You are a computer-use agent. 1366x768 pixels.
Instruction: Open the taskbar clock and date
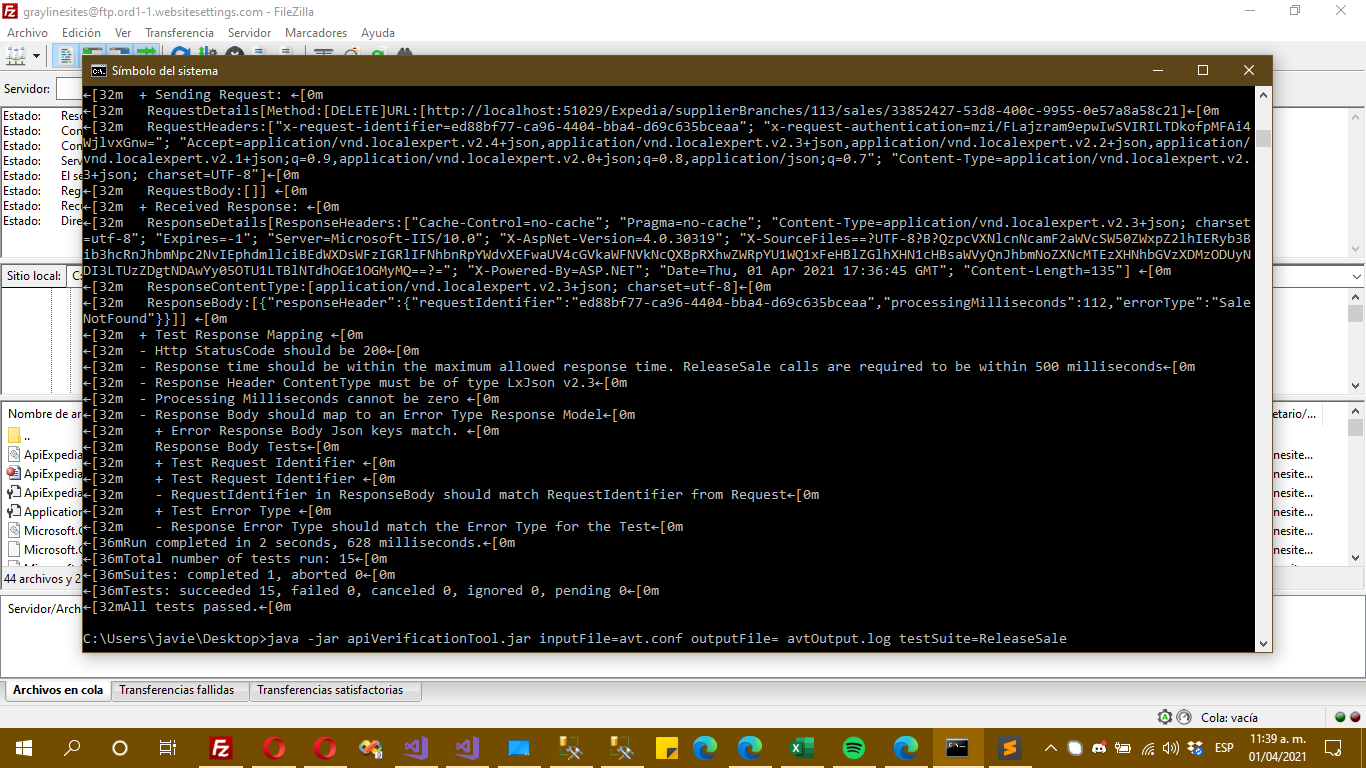pyautogui.click(x=1277, y=748)
